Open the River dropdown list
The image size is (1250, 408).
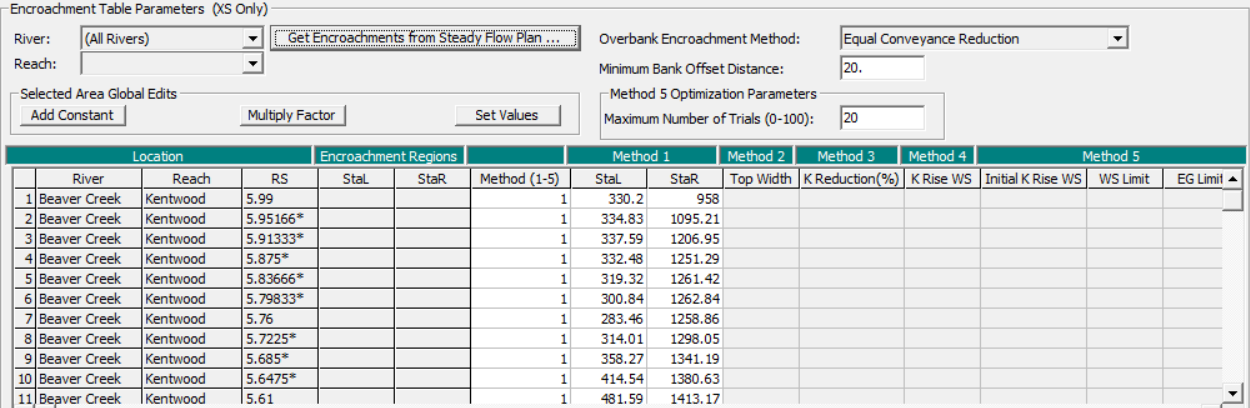pyautogui.click(x=252, y=39)
